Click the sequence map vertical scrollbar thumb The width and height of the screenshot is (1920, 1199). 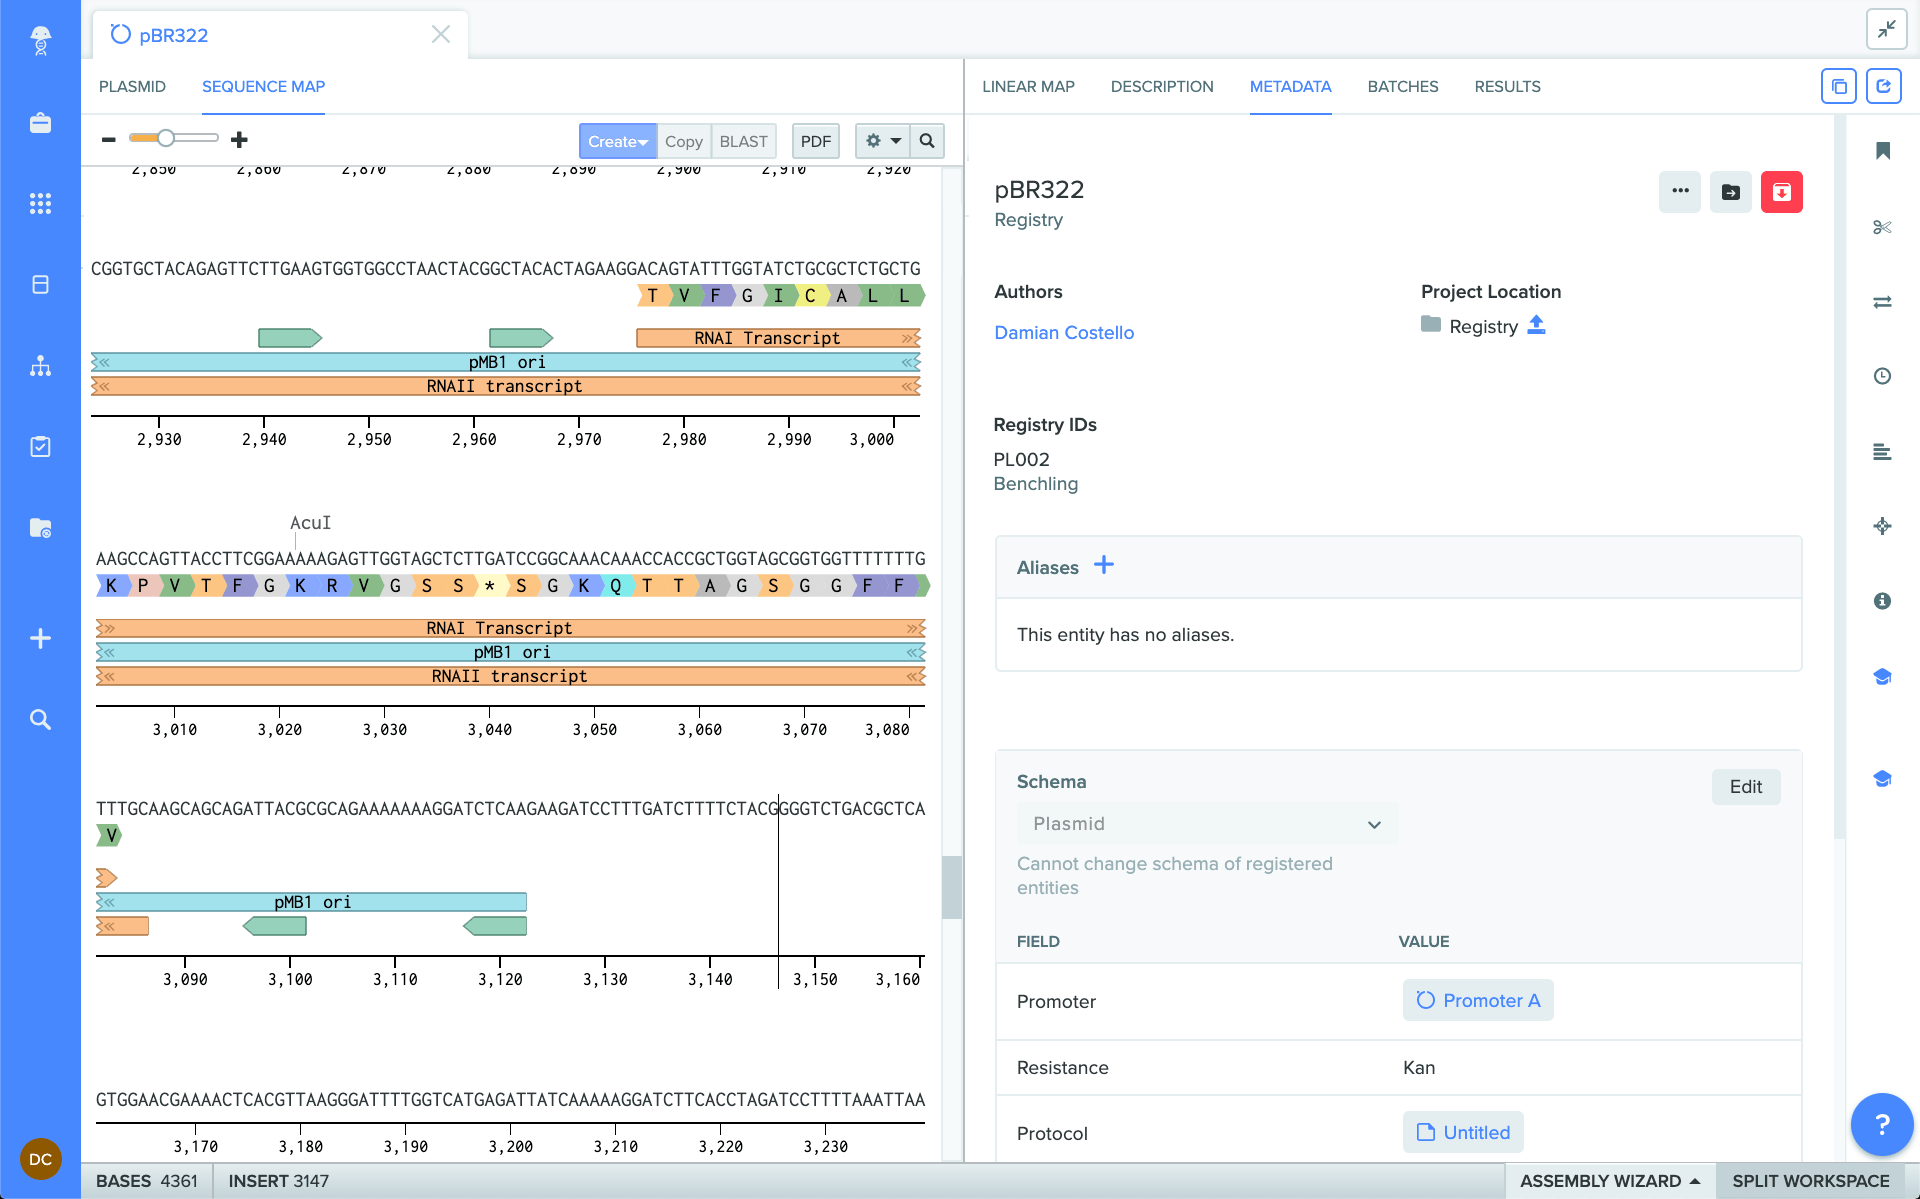tap(951, 887)
